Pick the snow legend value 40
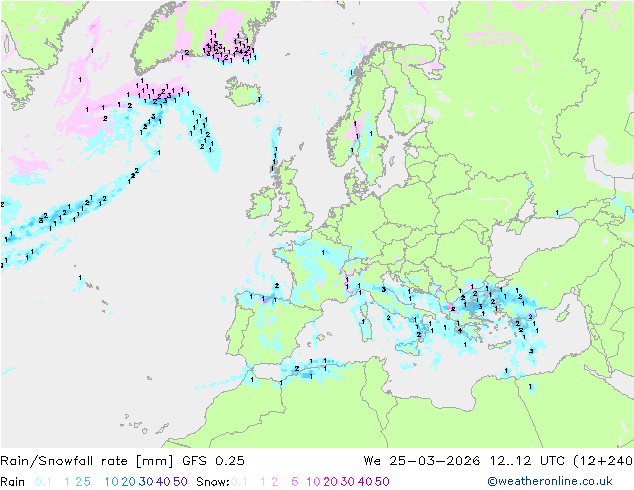This screenshot has height=490, width=634. pyautogui.click(x=365, y=482)
